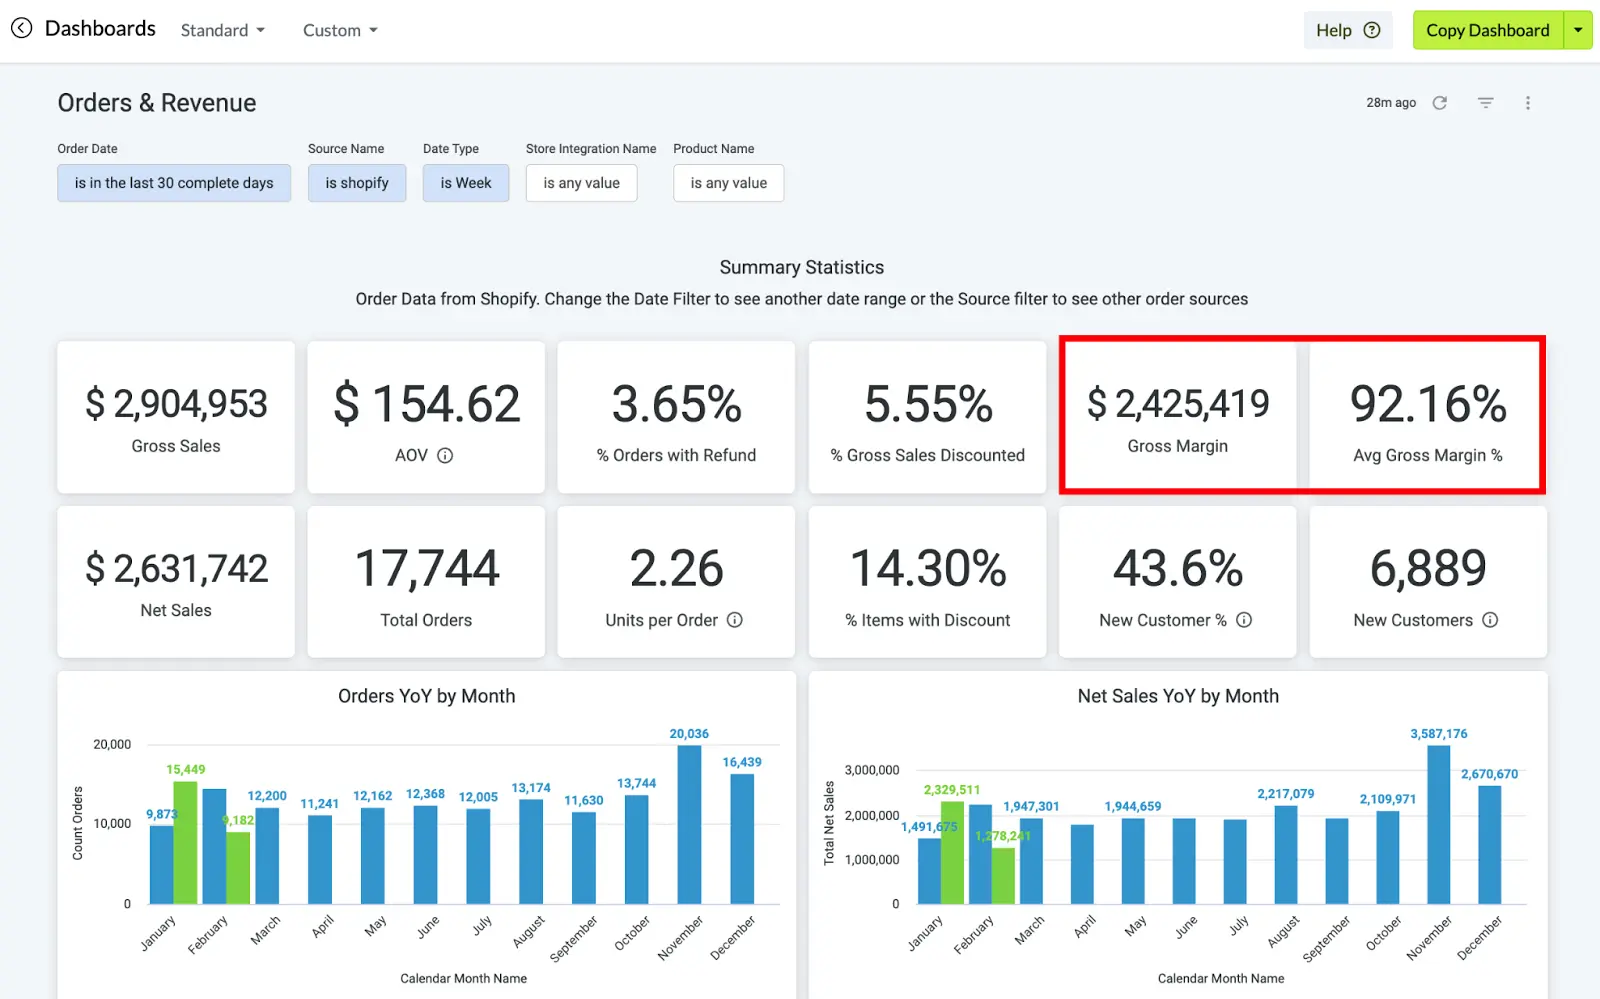1600x999 pixels.
Task: Edit the Order Date filter value
Action: pos(174,183)
